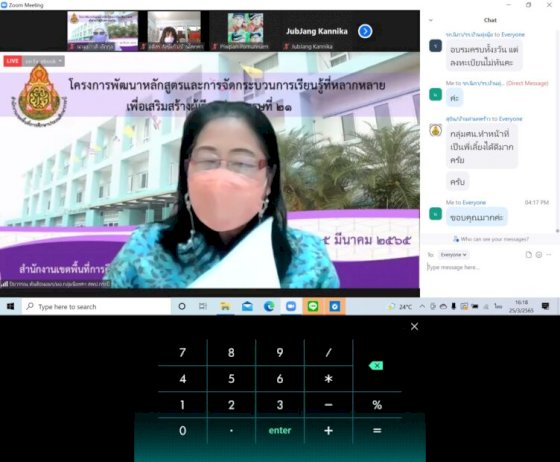Tap the decimal point key

231,431
